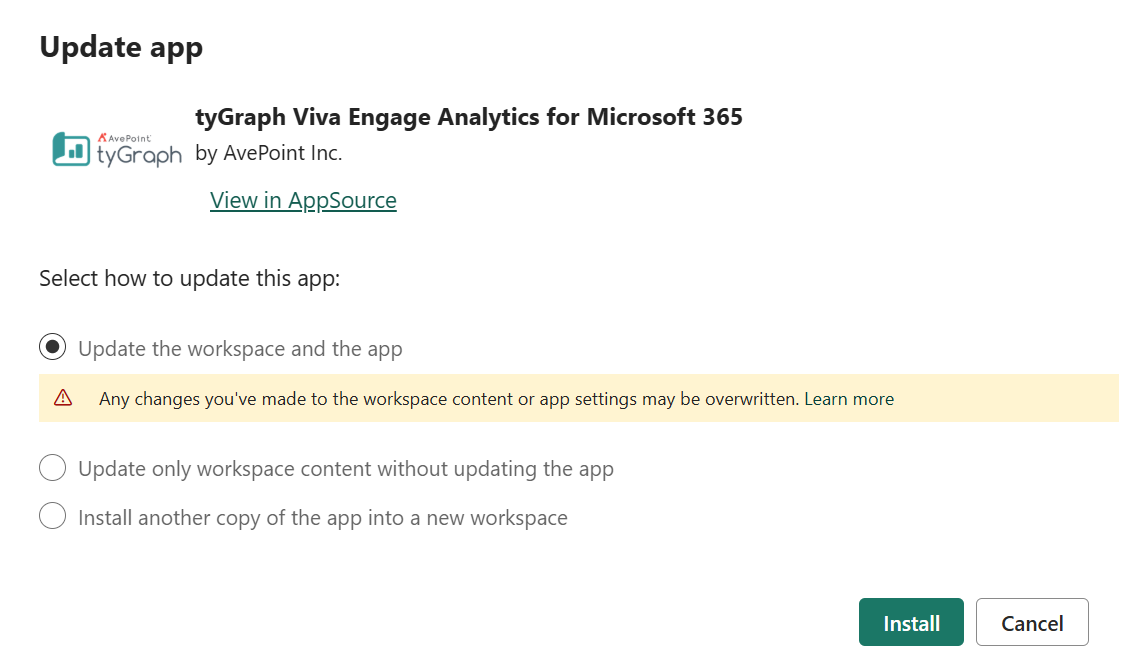Click the green Install button
This screenshot has height=668, width=1123.
pyautogui.click(x=911, y=622)
